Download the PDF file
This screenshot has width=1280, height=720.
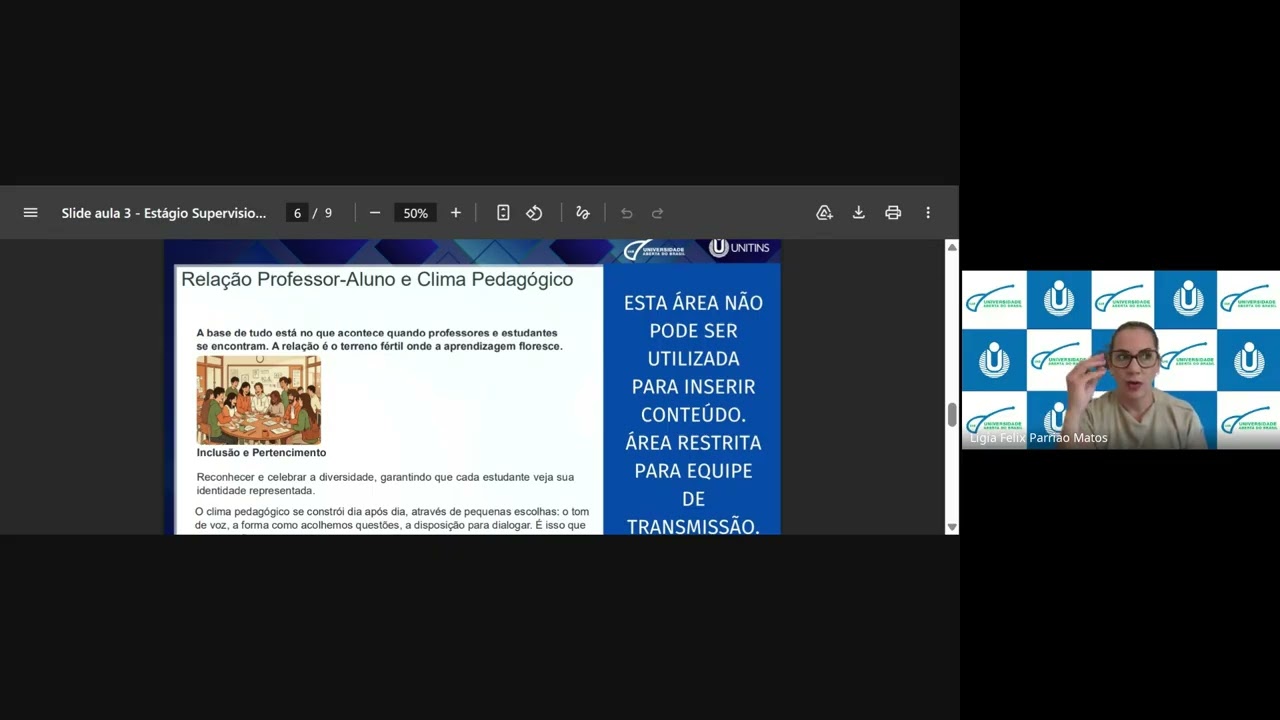(x=858, y=213)
